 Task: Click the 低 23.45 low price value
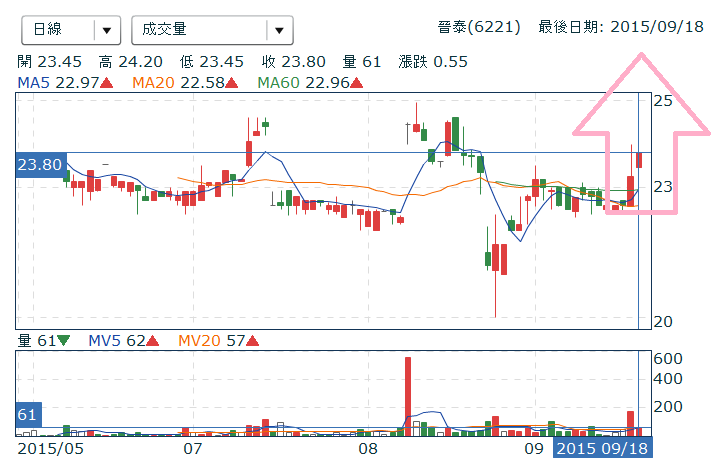pyautogui.click(x=212, y=62)
